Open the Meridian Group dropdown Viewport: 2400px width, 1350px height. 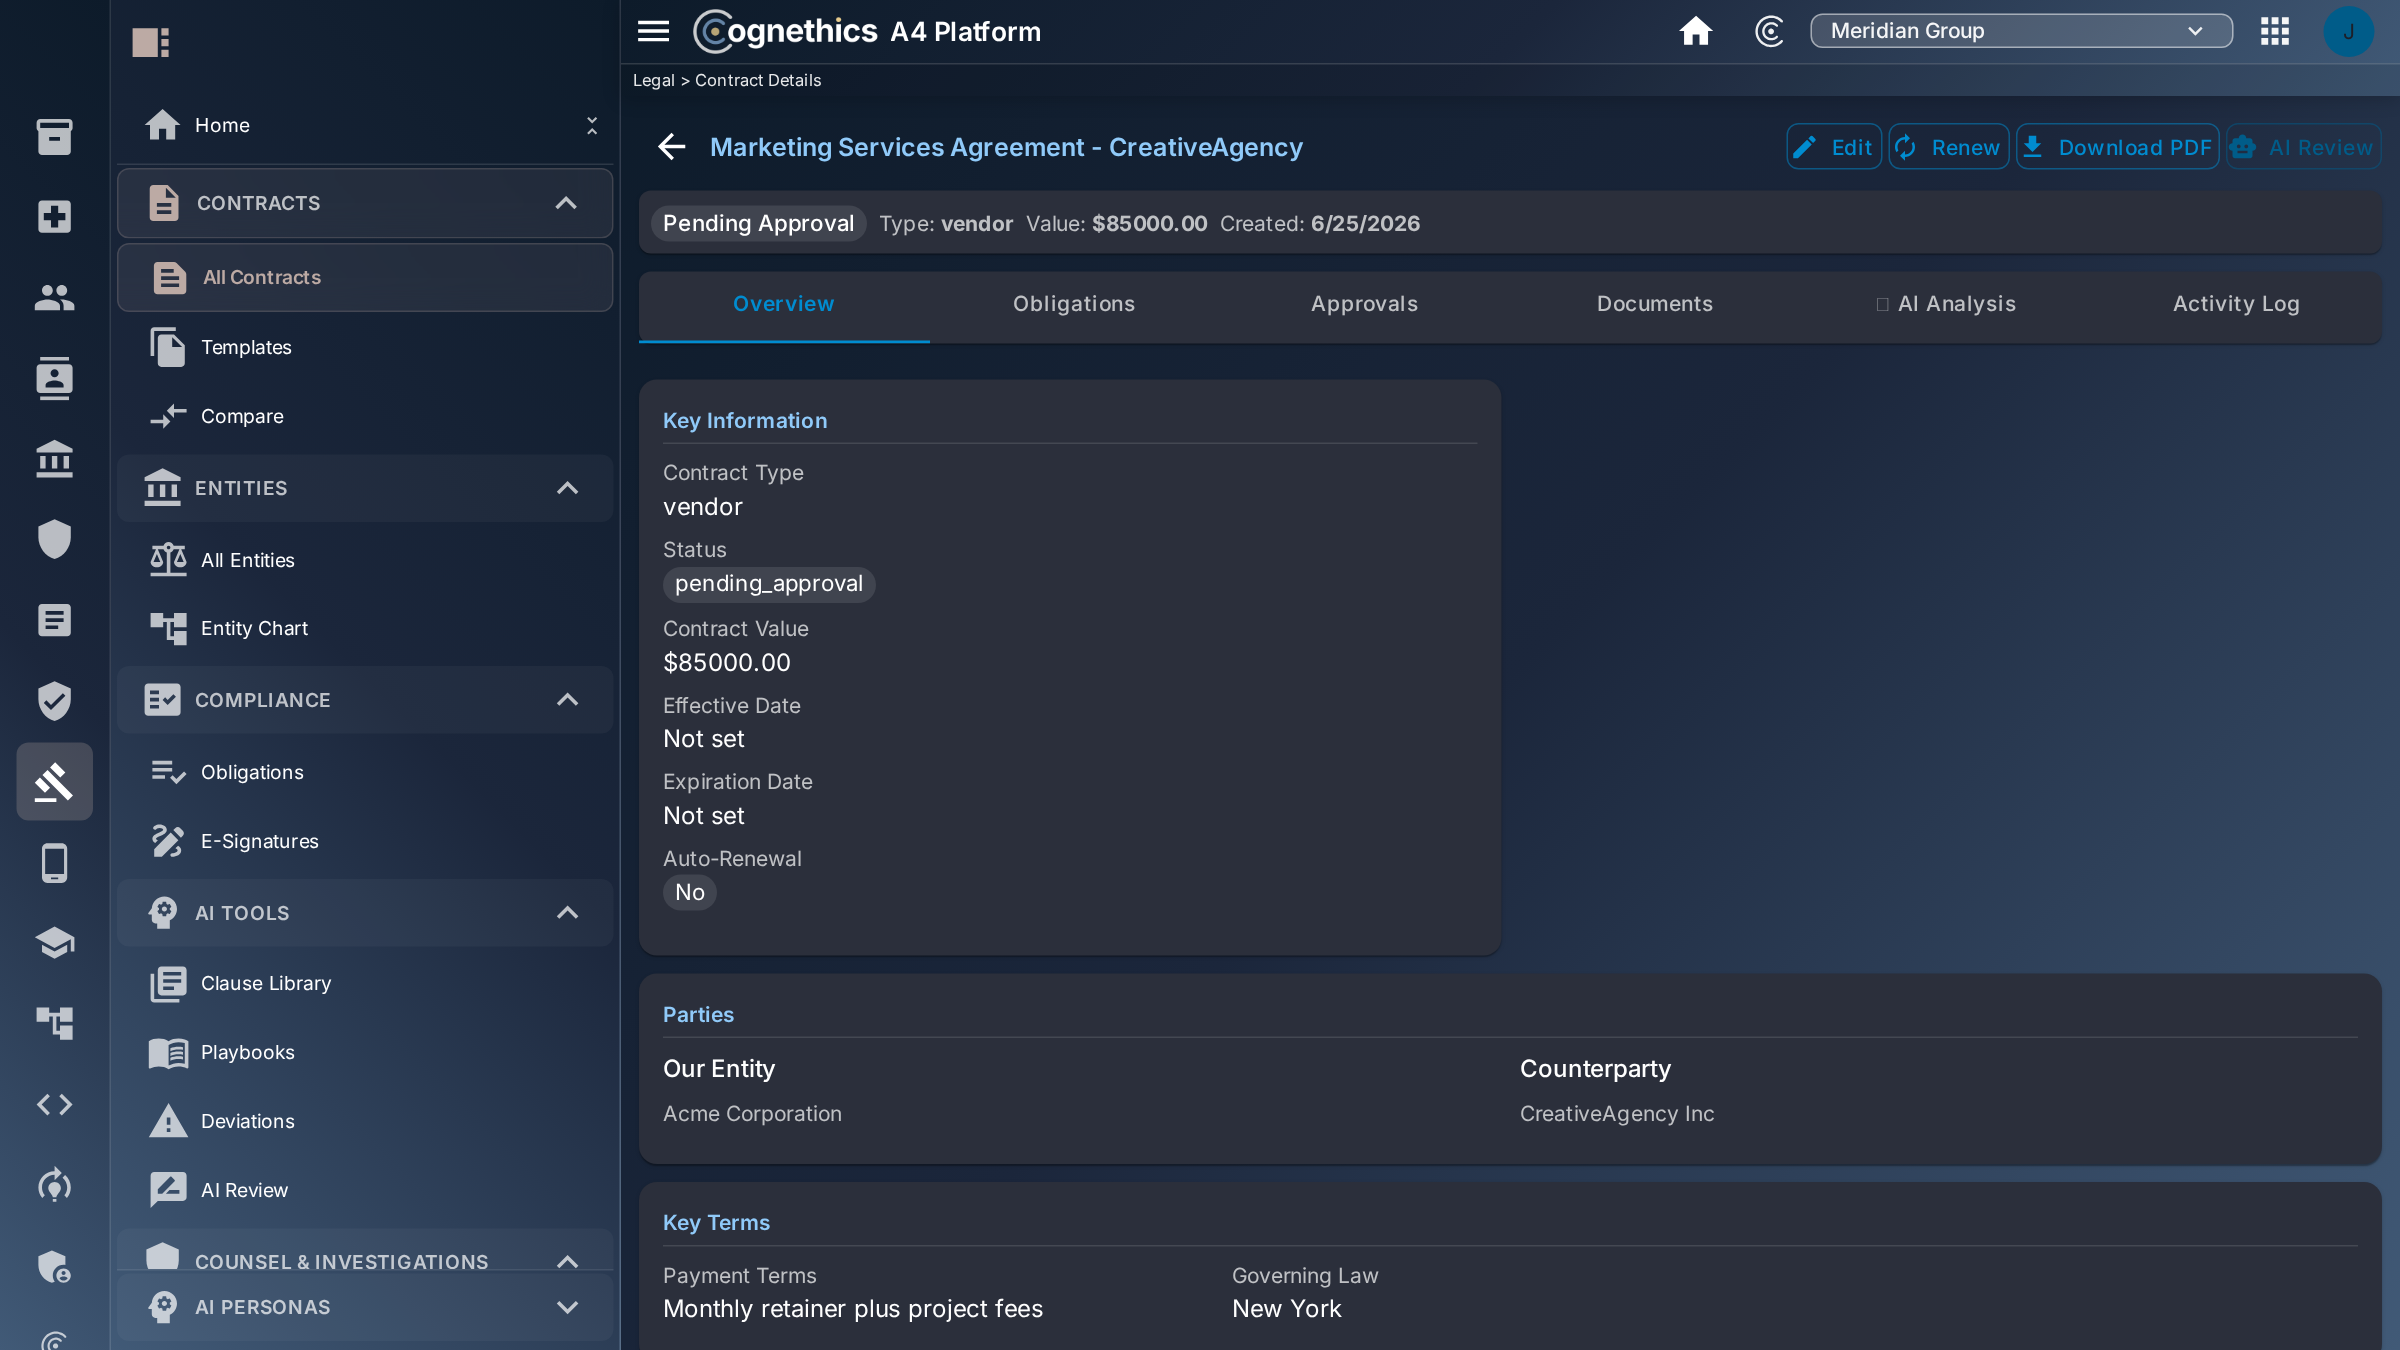[x=2021, y=31]
